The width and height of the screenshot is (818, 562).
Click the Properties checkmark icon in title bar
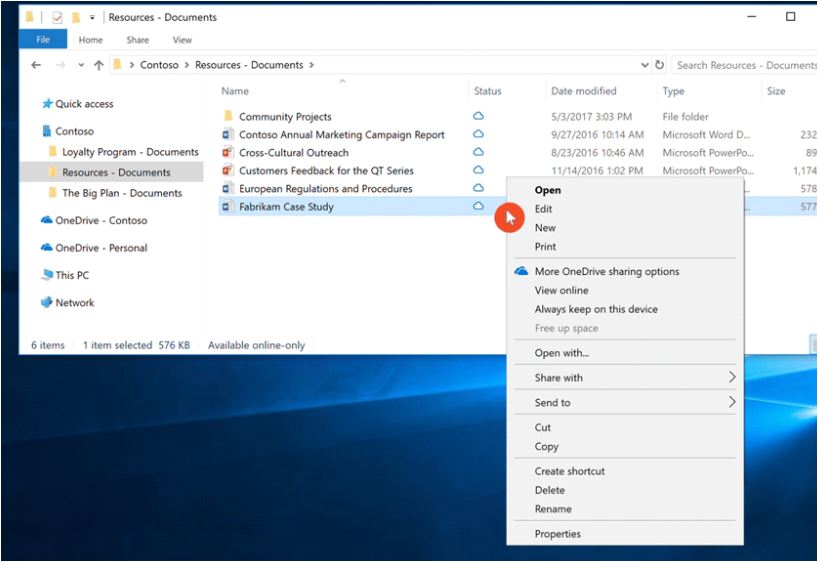[x=57, y=18]
